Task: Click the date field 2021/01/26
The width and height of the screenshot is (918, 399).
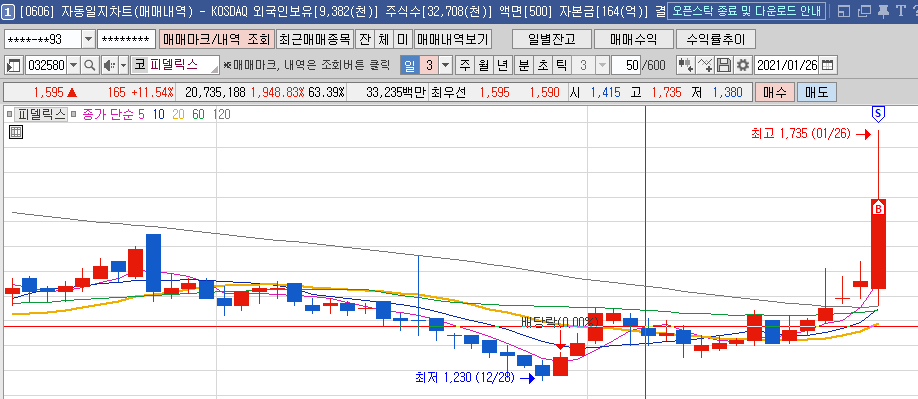Action: (x=787, y=65)
